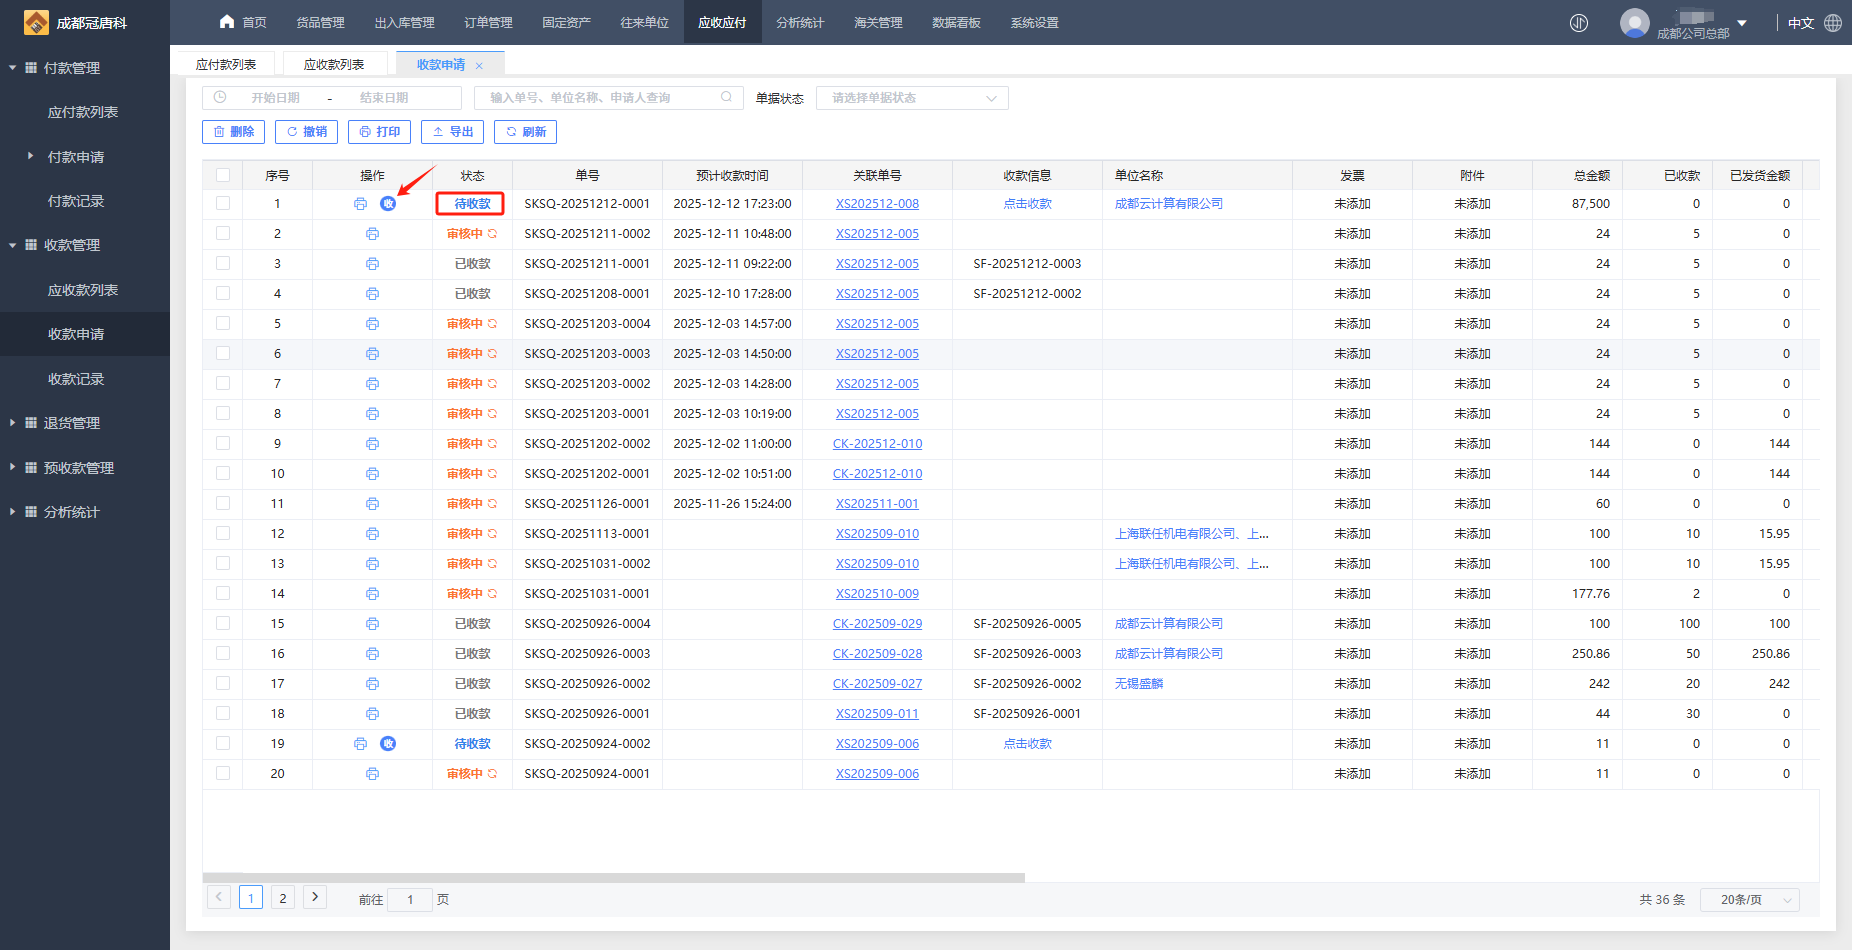Switch to the 应收款列表 tab
Image resolution: width=1852 pixels, height=950 pixels.
[x=334, y=65]
